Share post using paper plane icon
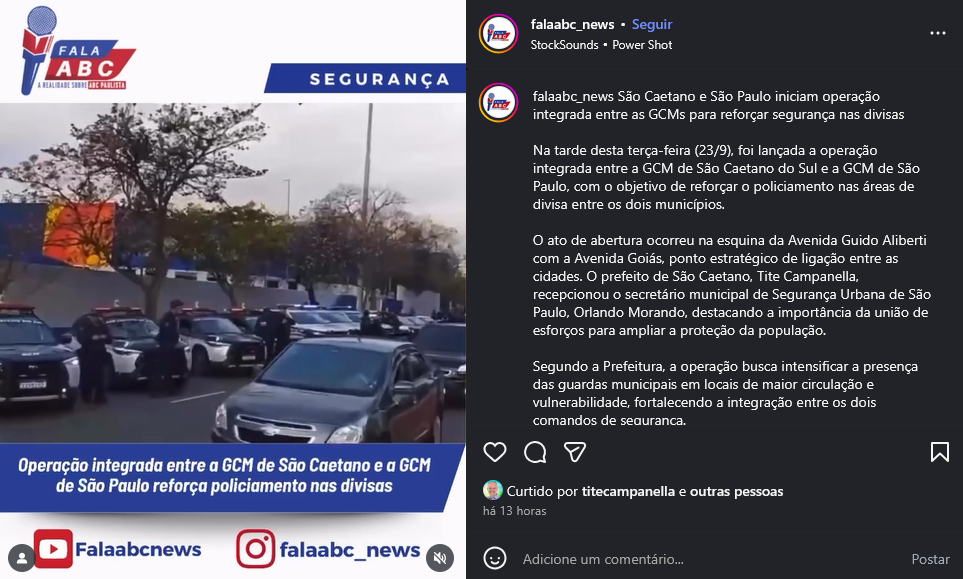 575,452
